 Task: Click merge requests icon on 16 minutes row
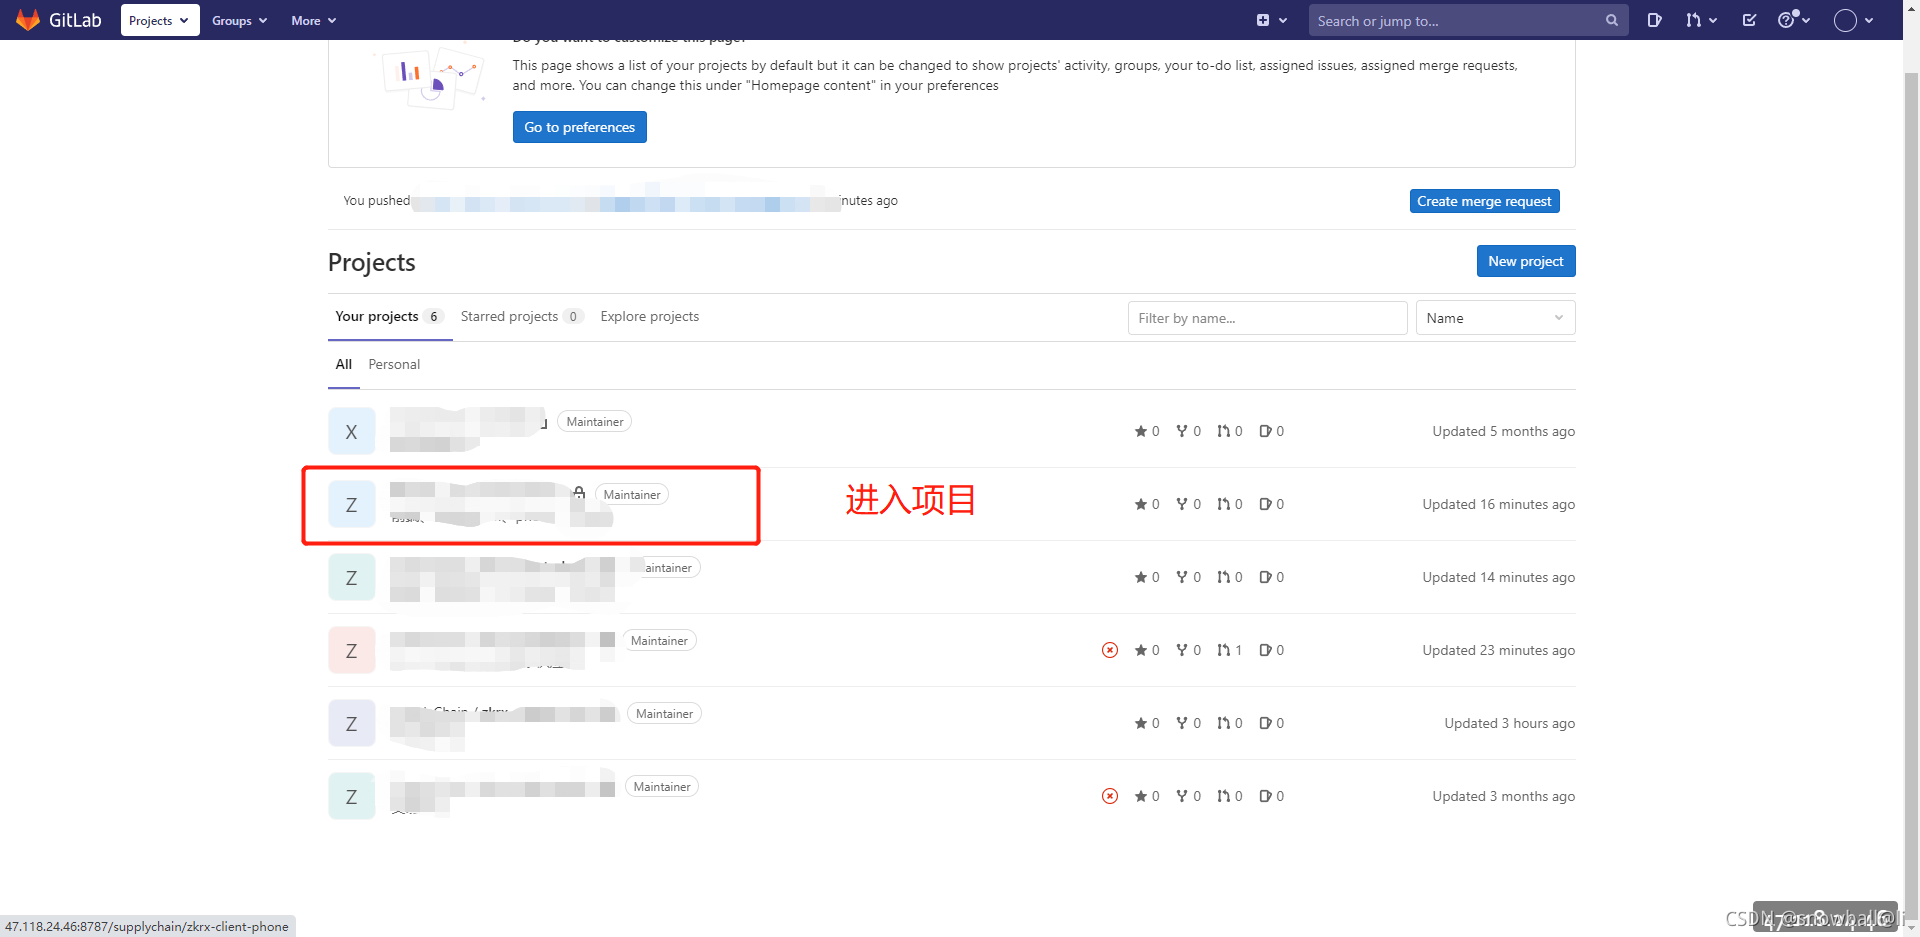[x=1223, y=504]
